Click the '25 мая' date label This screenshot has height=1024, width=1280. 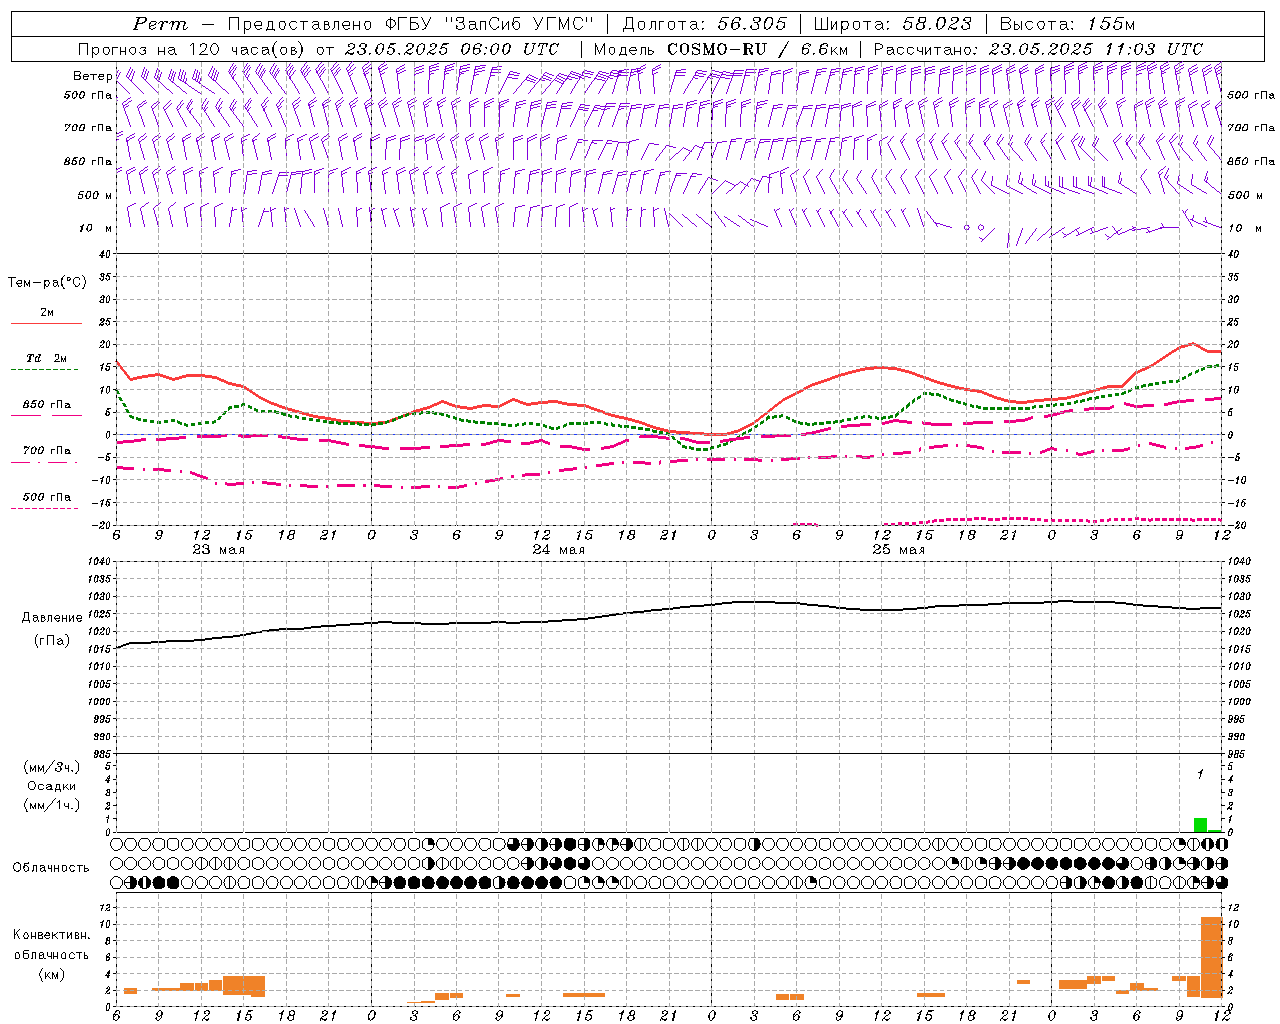898,550
